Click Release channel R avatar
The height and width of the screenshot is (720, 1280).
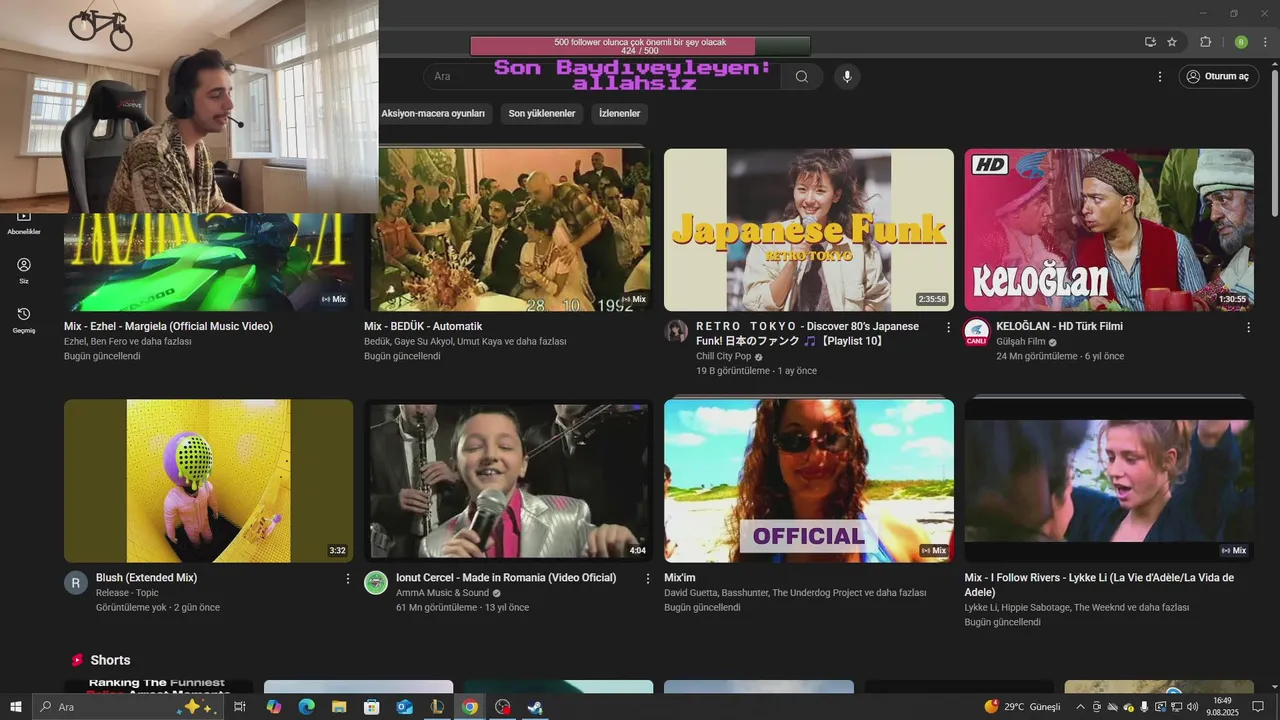coord(76,583)
